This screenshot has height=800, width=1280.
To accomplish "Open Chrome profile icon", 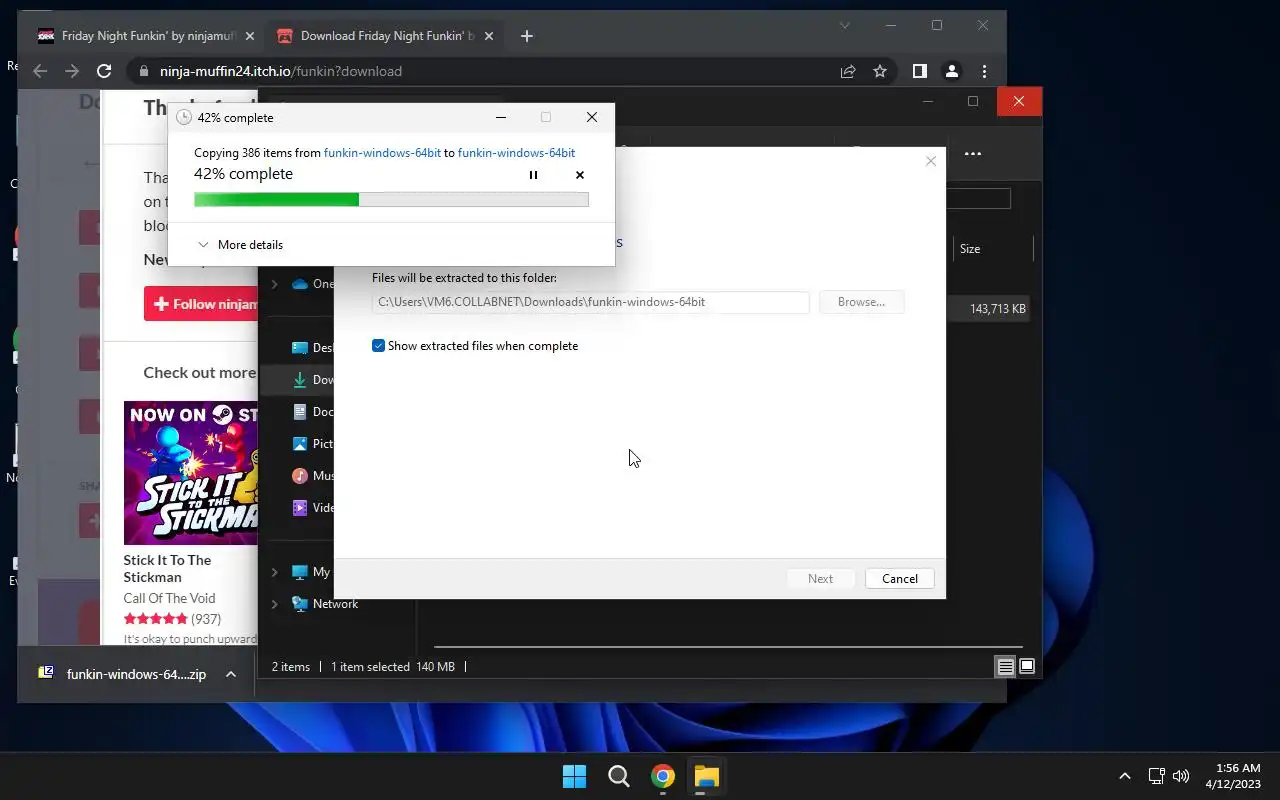I will pos(952,71).
